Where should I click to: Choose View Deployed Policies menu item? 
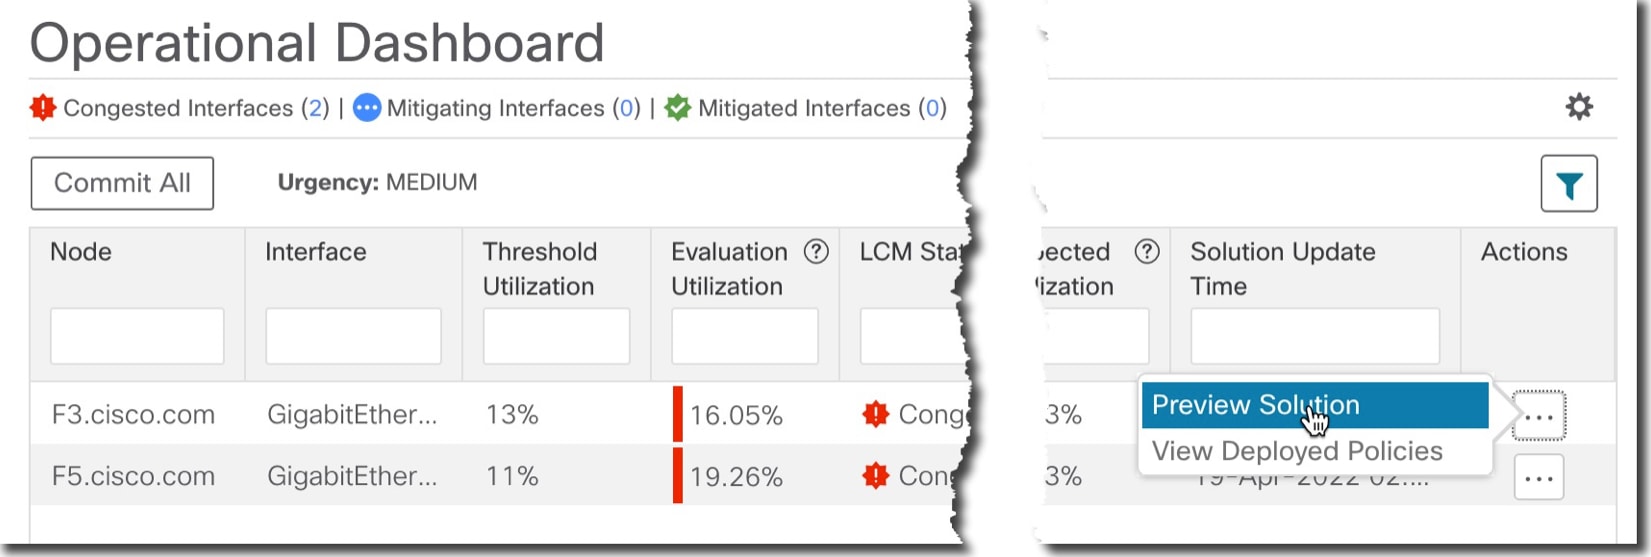tap(1297, 451)
